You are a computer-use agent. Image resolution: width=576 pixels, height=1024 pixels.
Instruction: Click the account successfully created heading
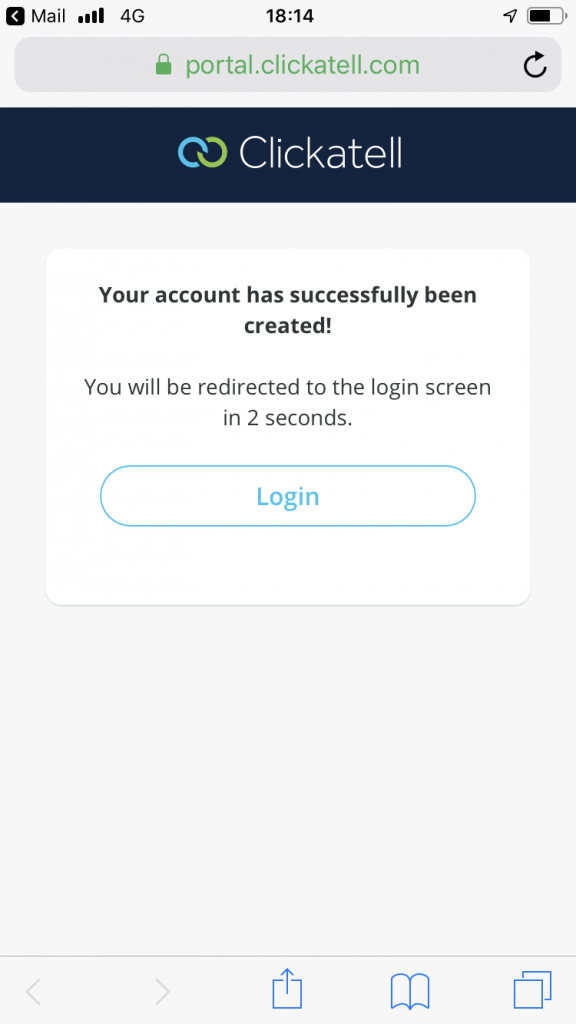[287, 310]
